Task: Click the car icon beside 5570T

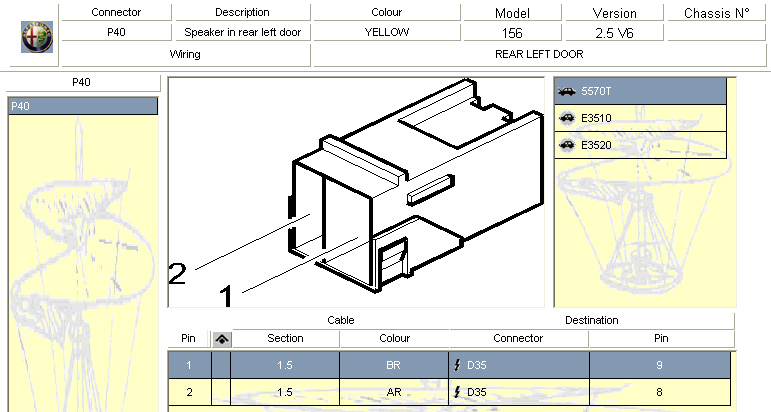Action: [x=566, y=91]
